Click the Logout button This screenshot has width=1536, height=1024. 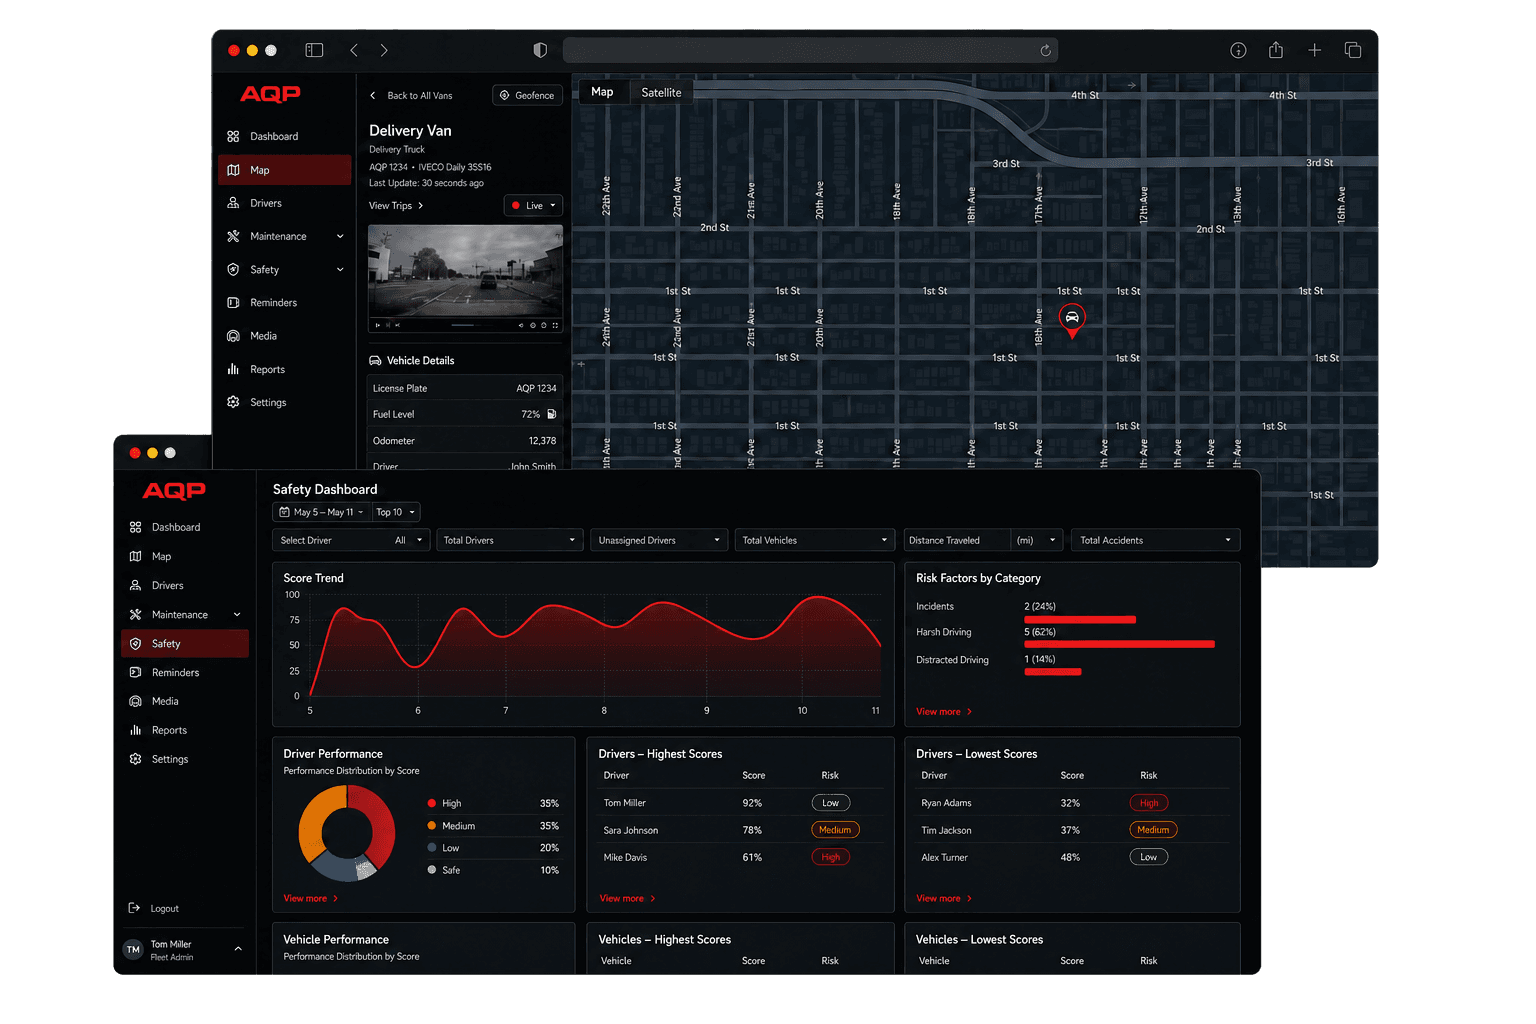pyautogui.click(x=154, y=909)
